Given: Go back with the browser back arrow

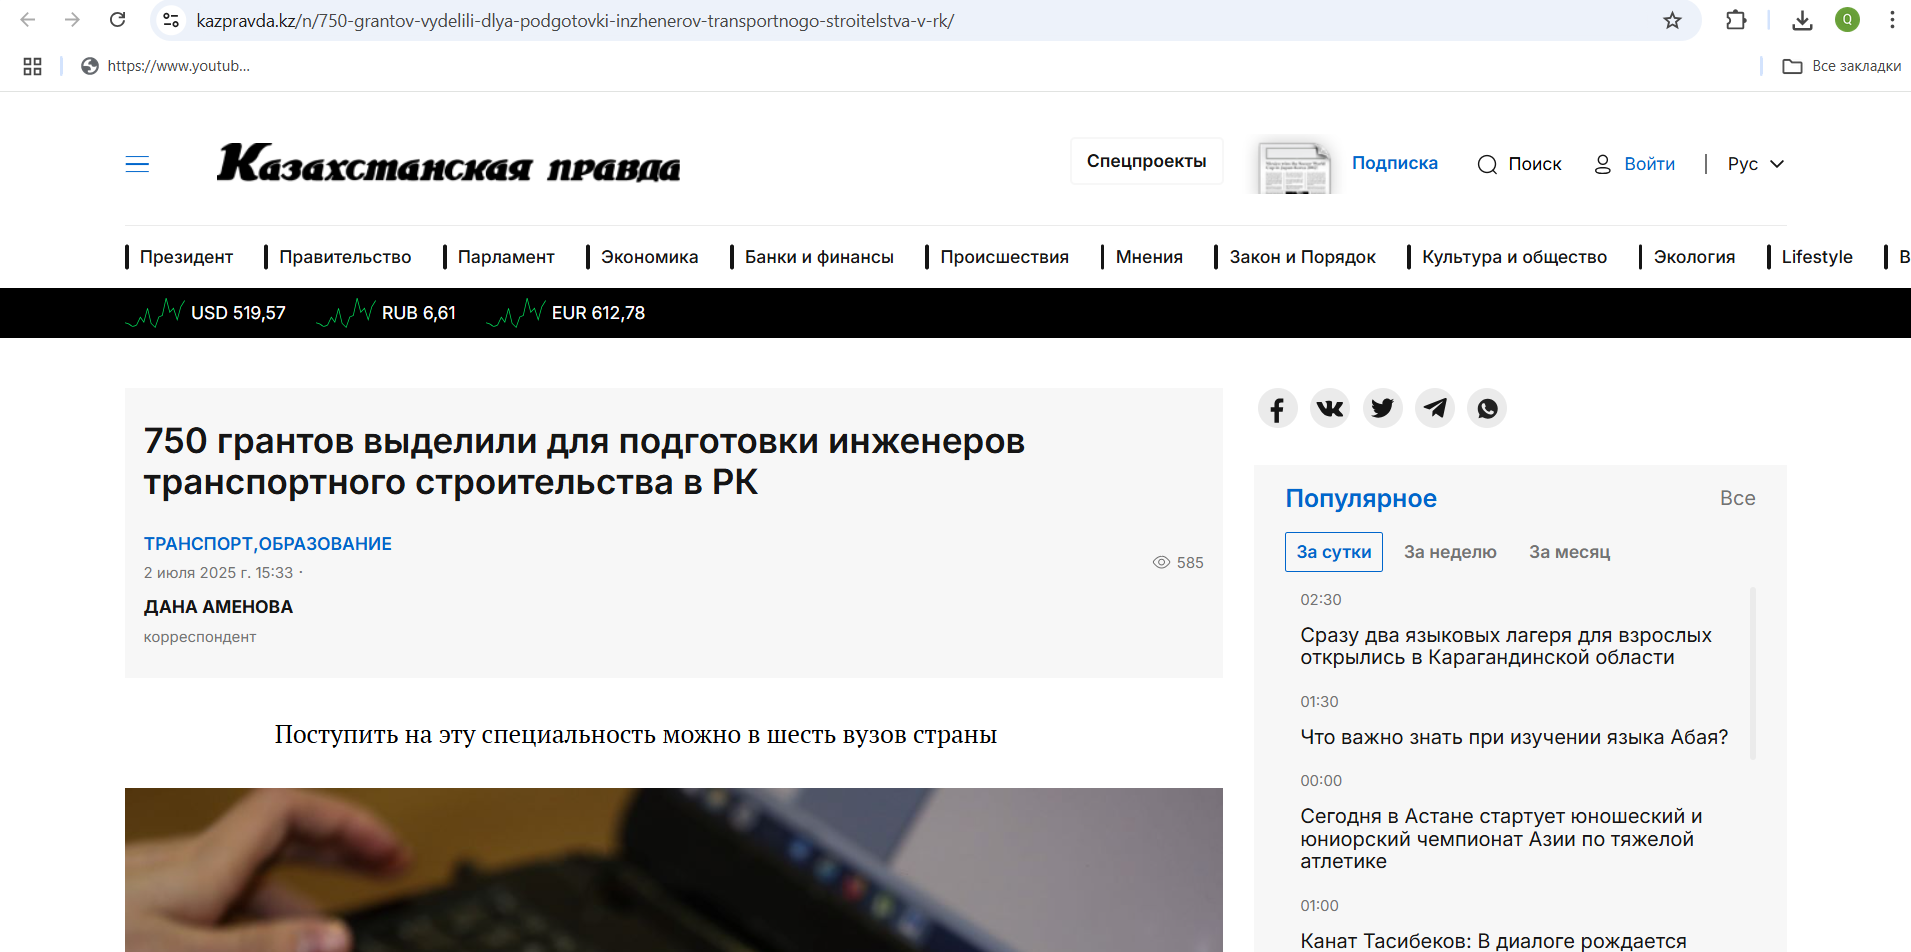Looking at the screenshot, I should [x=28, y=20].
